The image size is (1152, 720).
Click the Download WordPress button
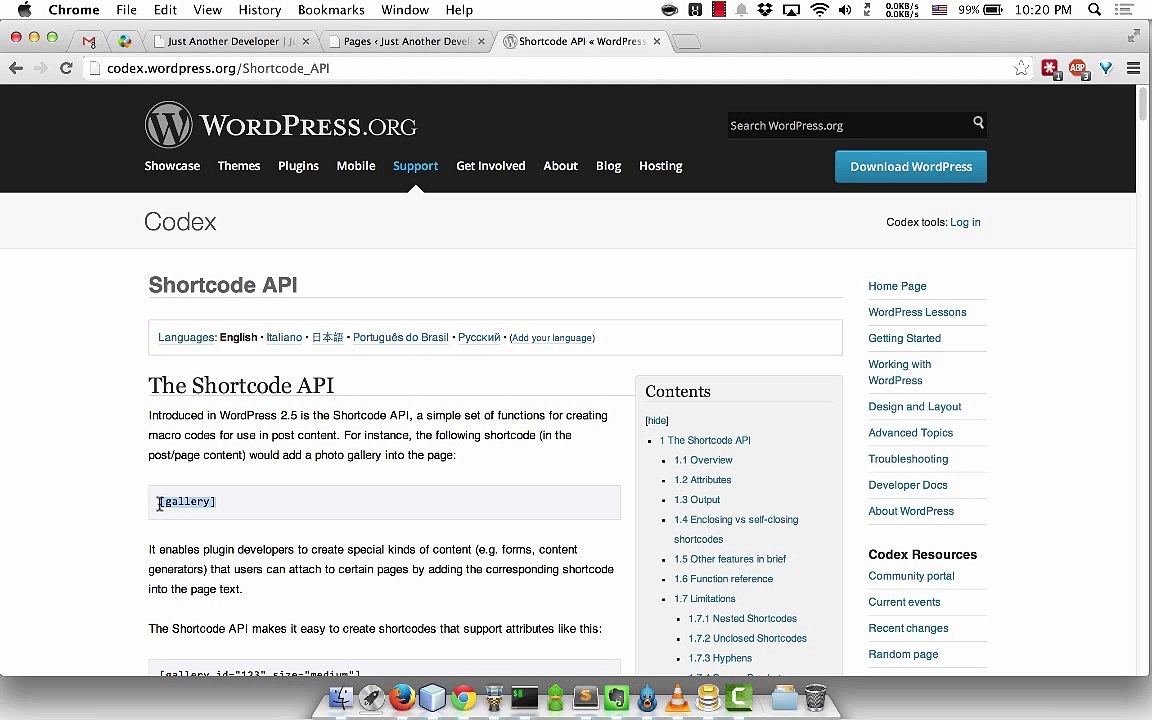coord(911,167)
